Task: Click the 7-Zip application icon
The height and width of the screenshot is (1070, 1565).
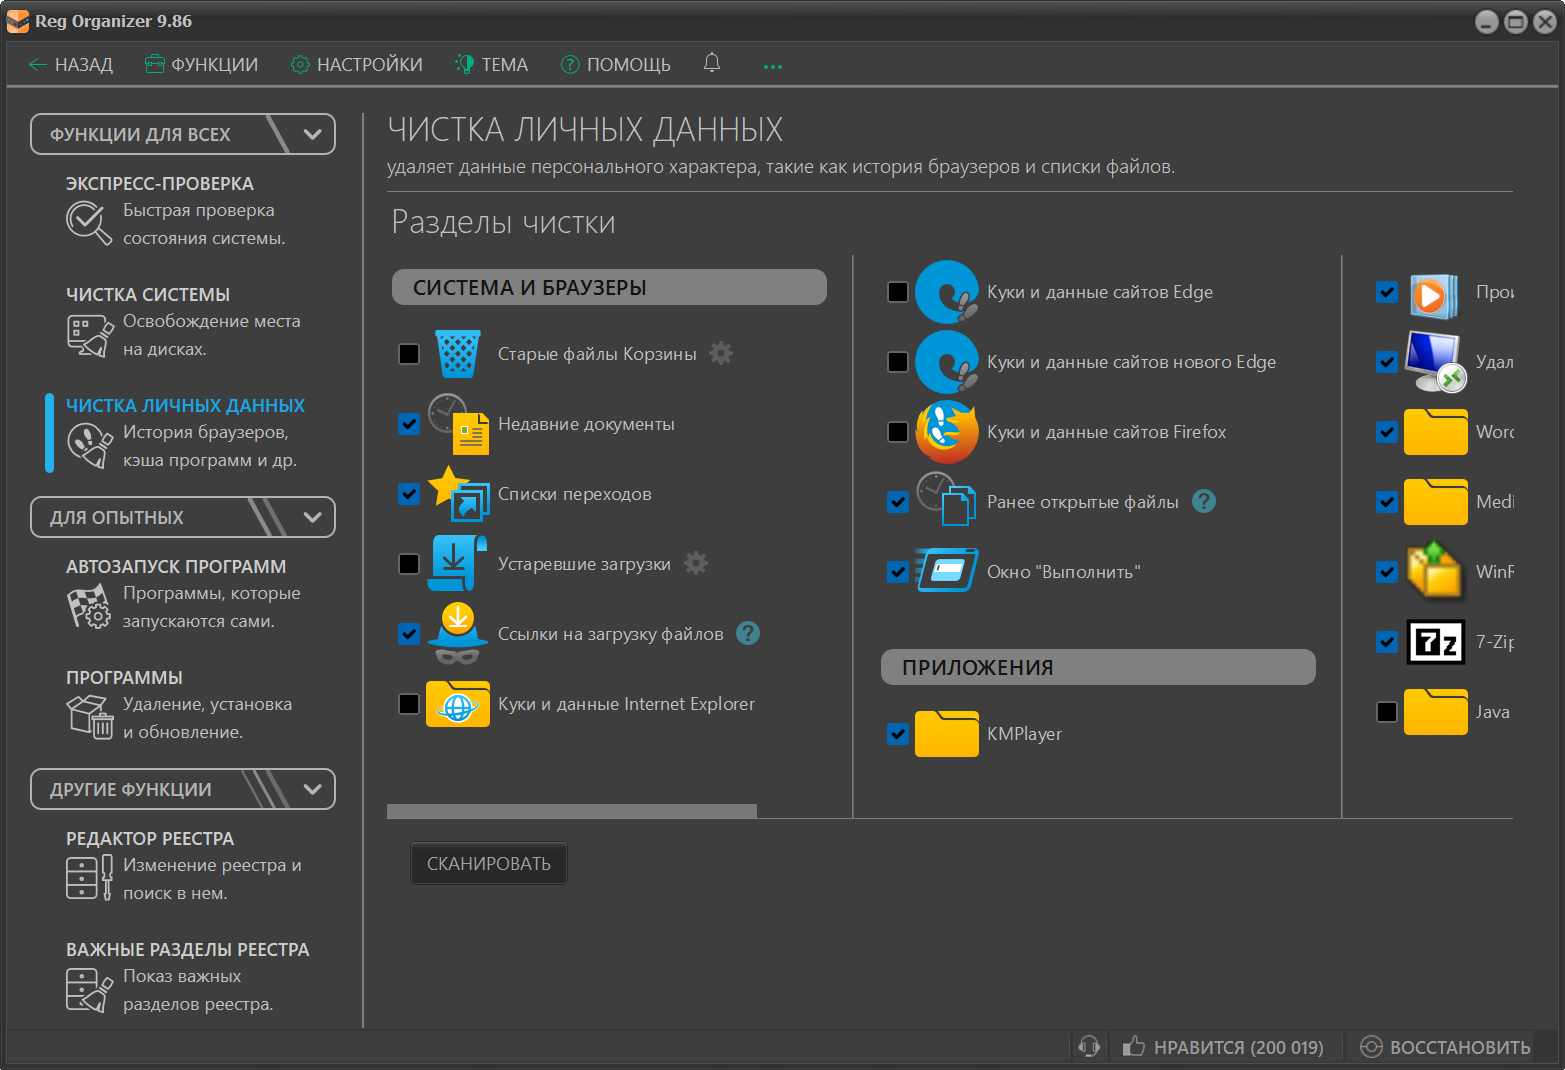Action: [x=1435, y=642]
